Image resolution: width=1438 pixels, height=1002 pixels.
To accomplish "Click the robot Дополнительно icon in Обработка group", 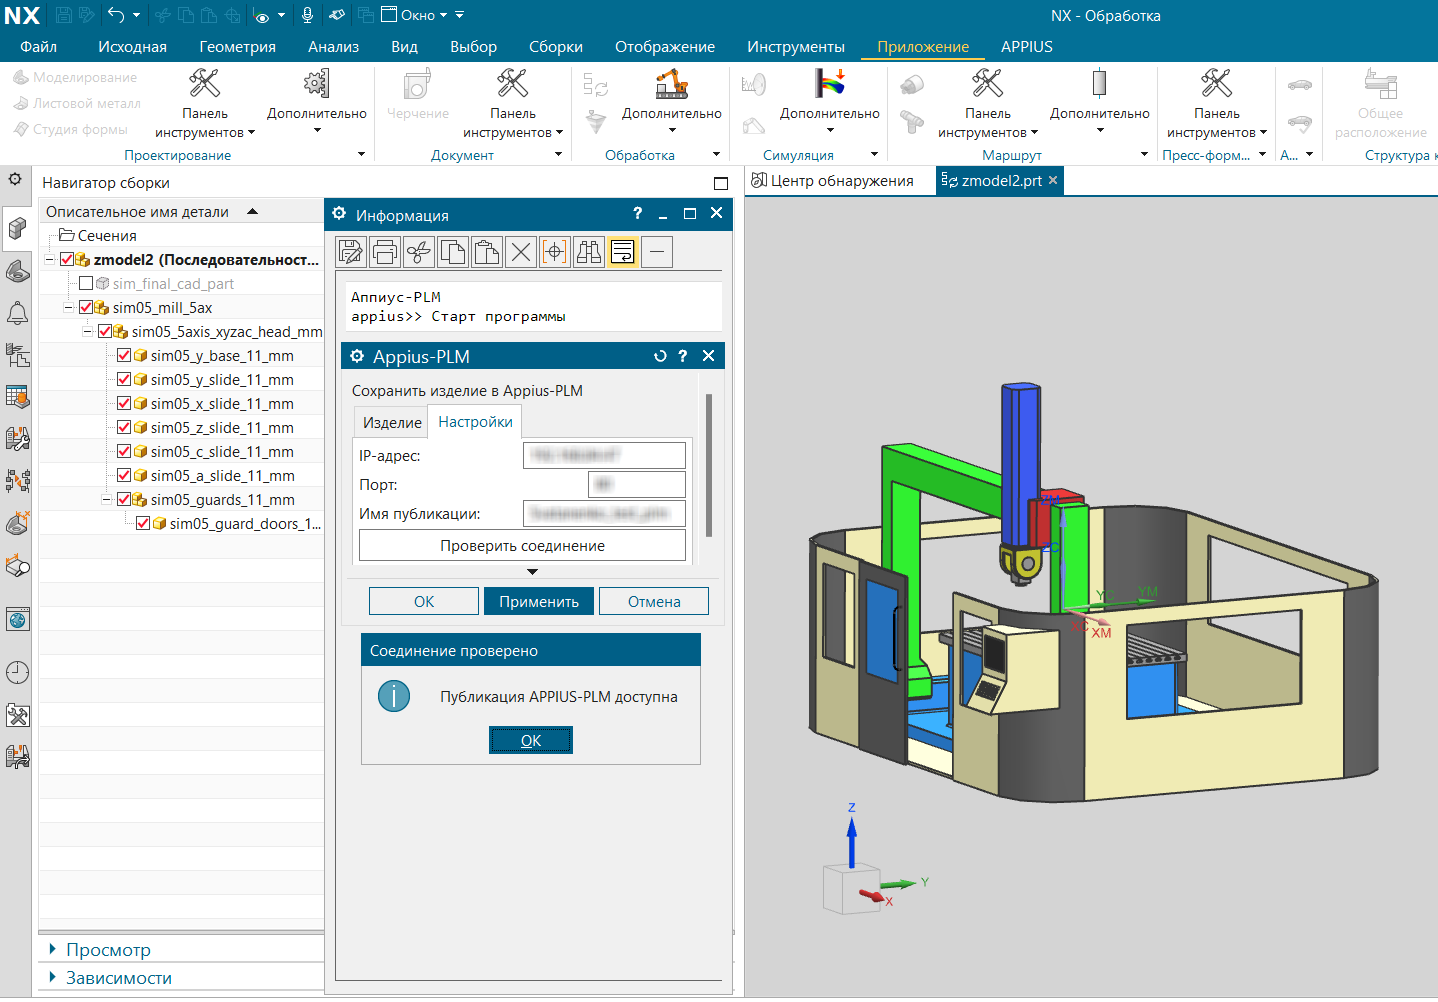I will click(672, 100).
